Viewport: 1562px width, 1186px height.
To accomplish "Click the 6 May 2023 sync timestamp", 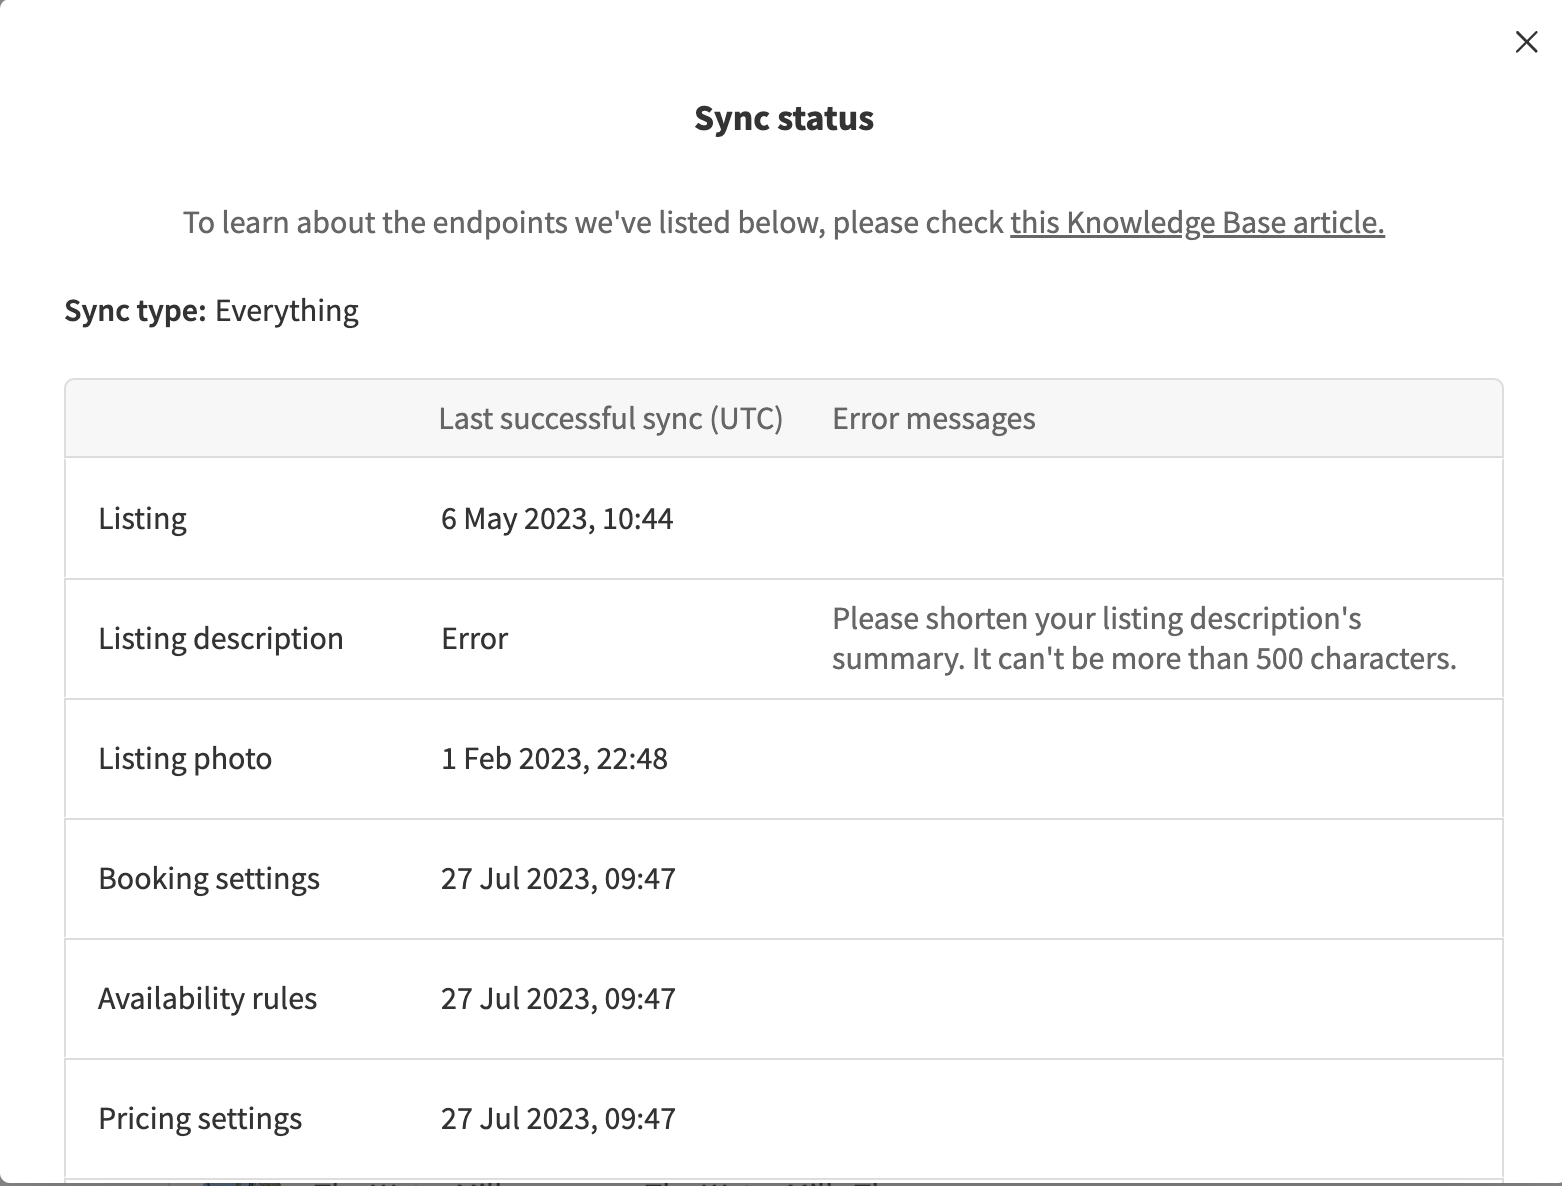I will point(556,518).
